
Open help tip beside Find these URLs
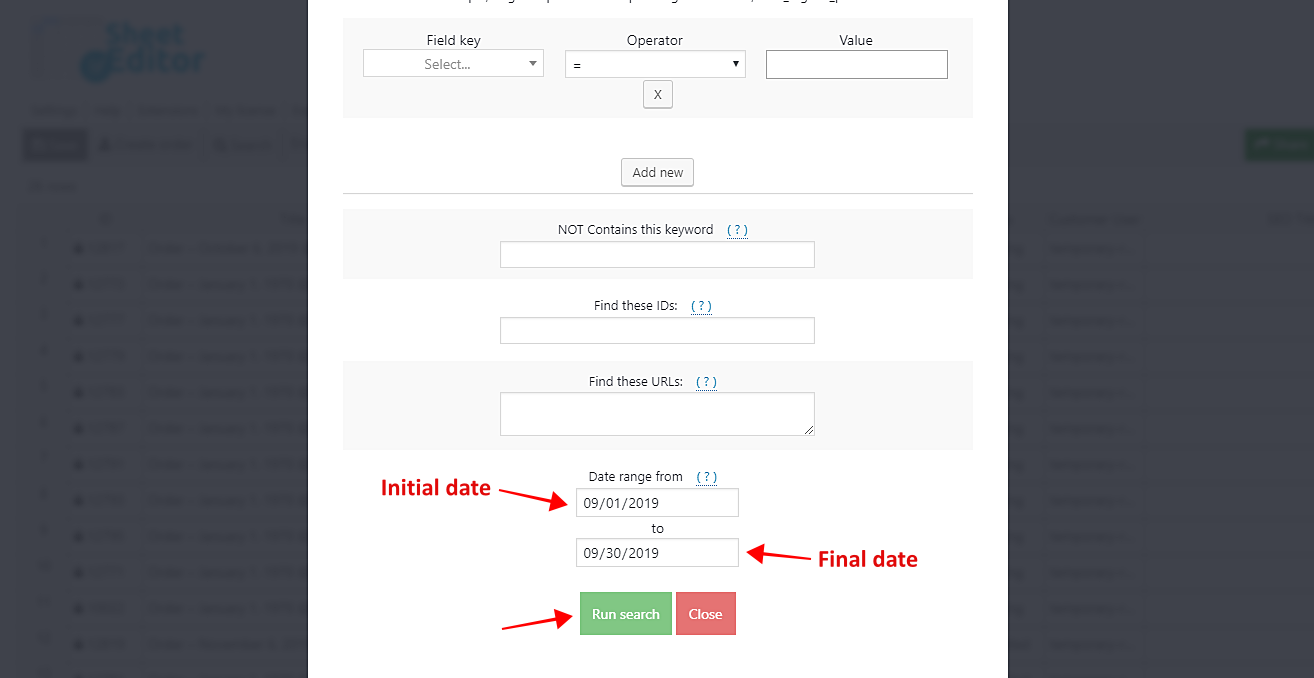706,382
